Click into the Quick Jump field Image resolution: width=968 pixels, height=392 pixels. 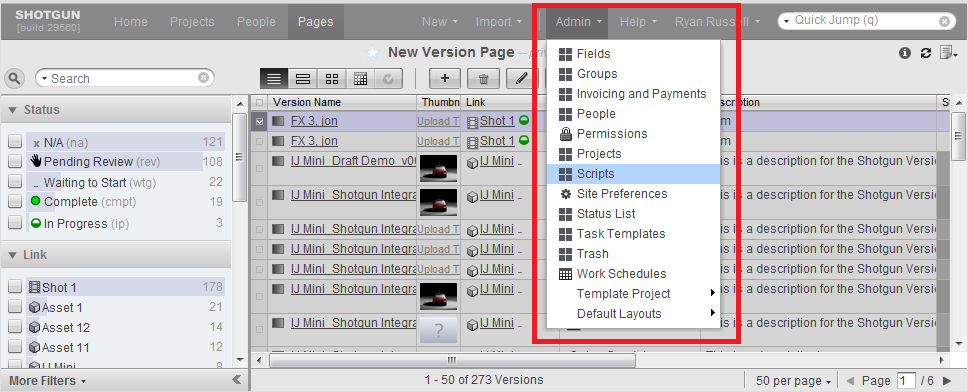[866, 20]
